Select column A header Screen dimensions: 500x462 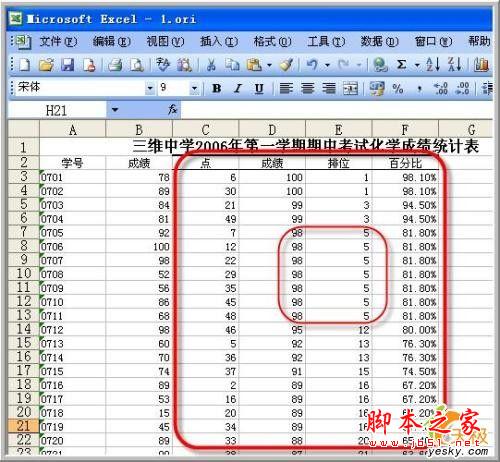72,129
